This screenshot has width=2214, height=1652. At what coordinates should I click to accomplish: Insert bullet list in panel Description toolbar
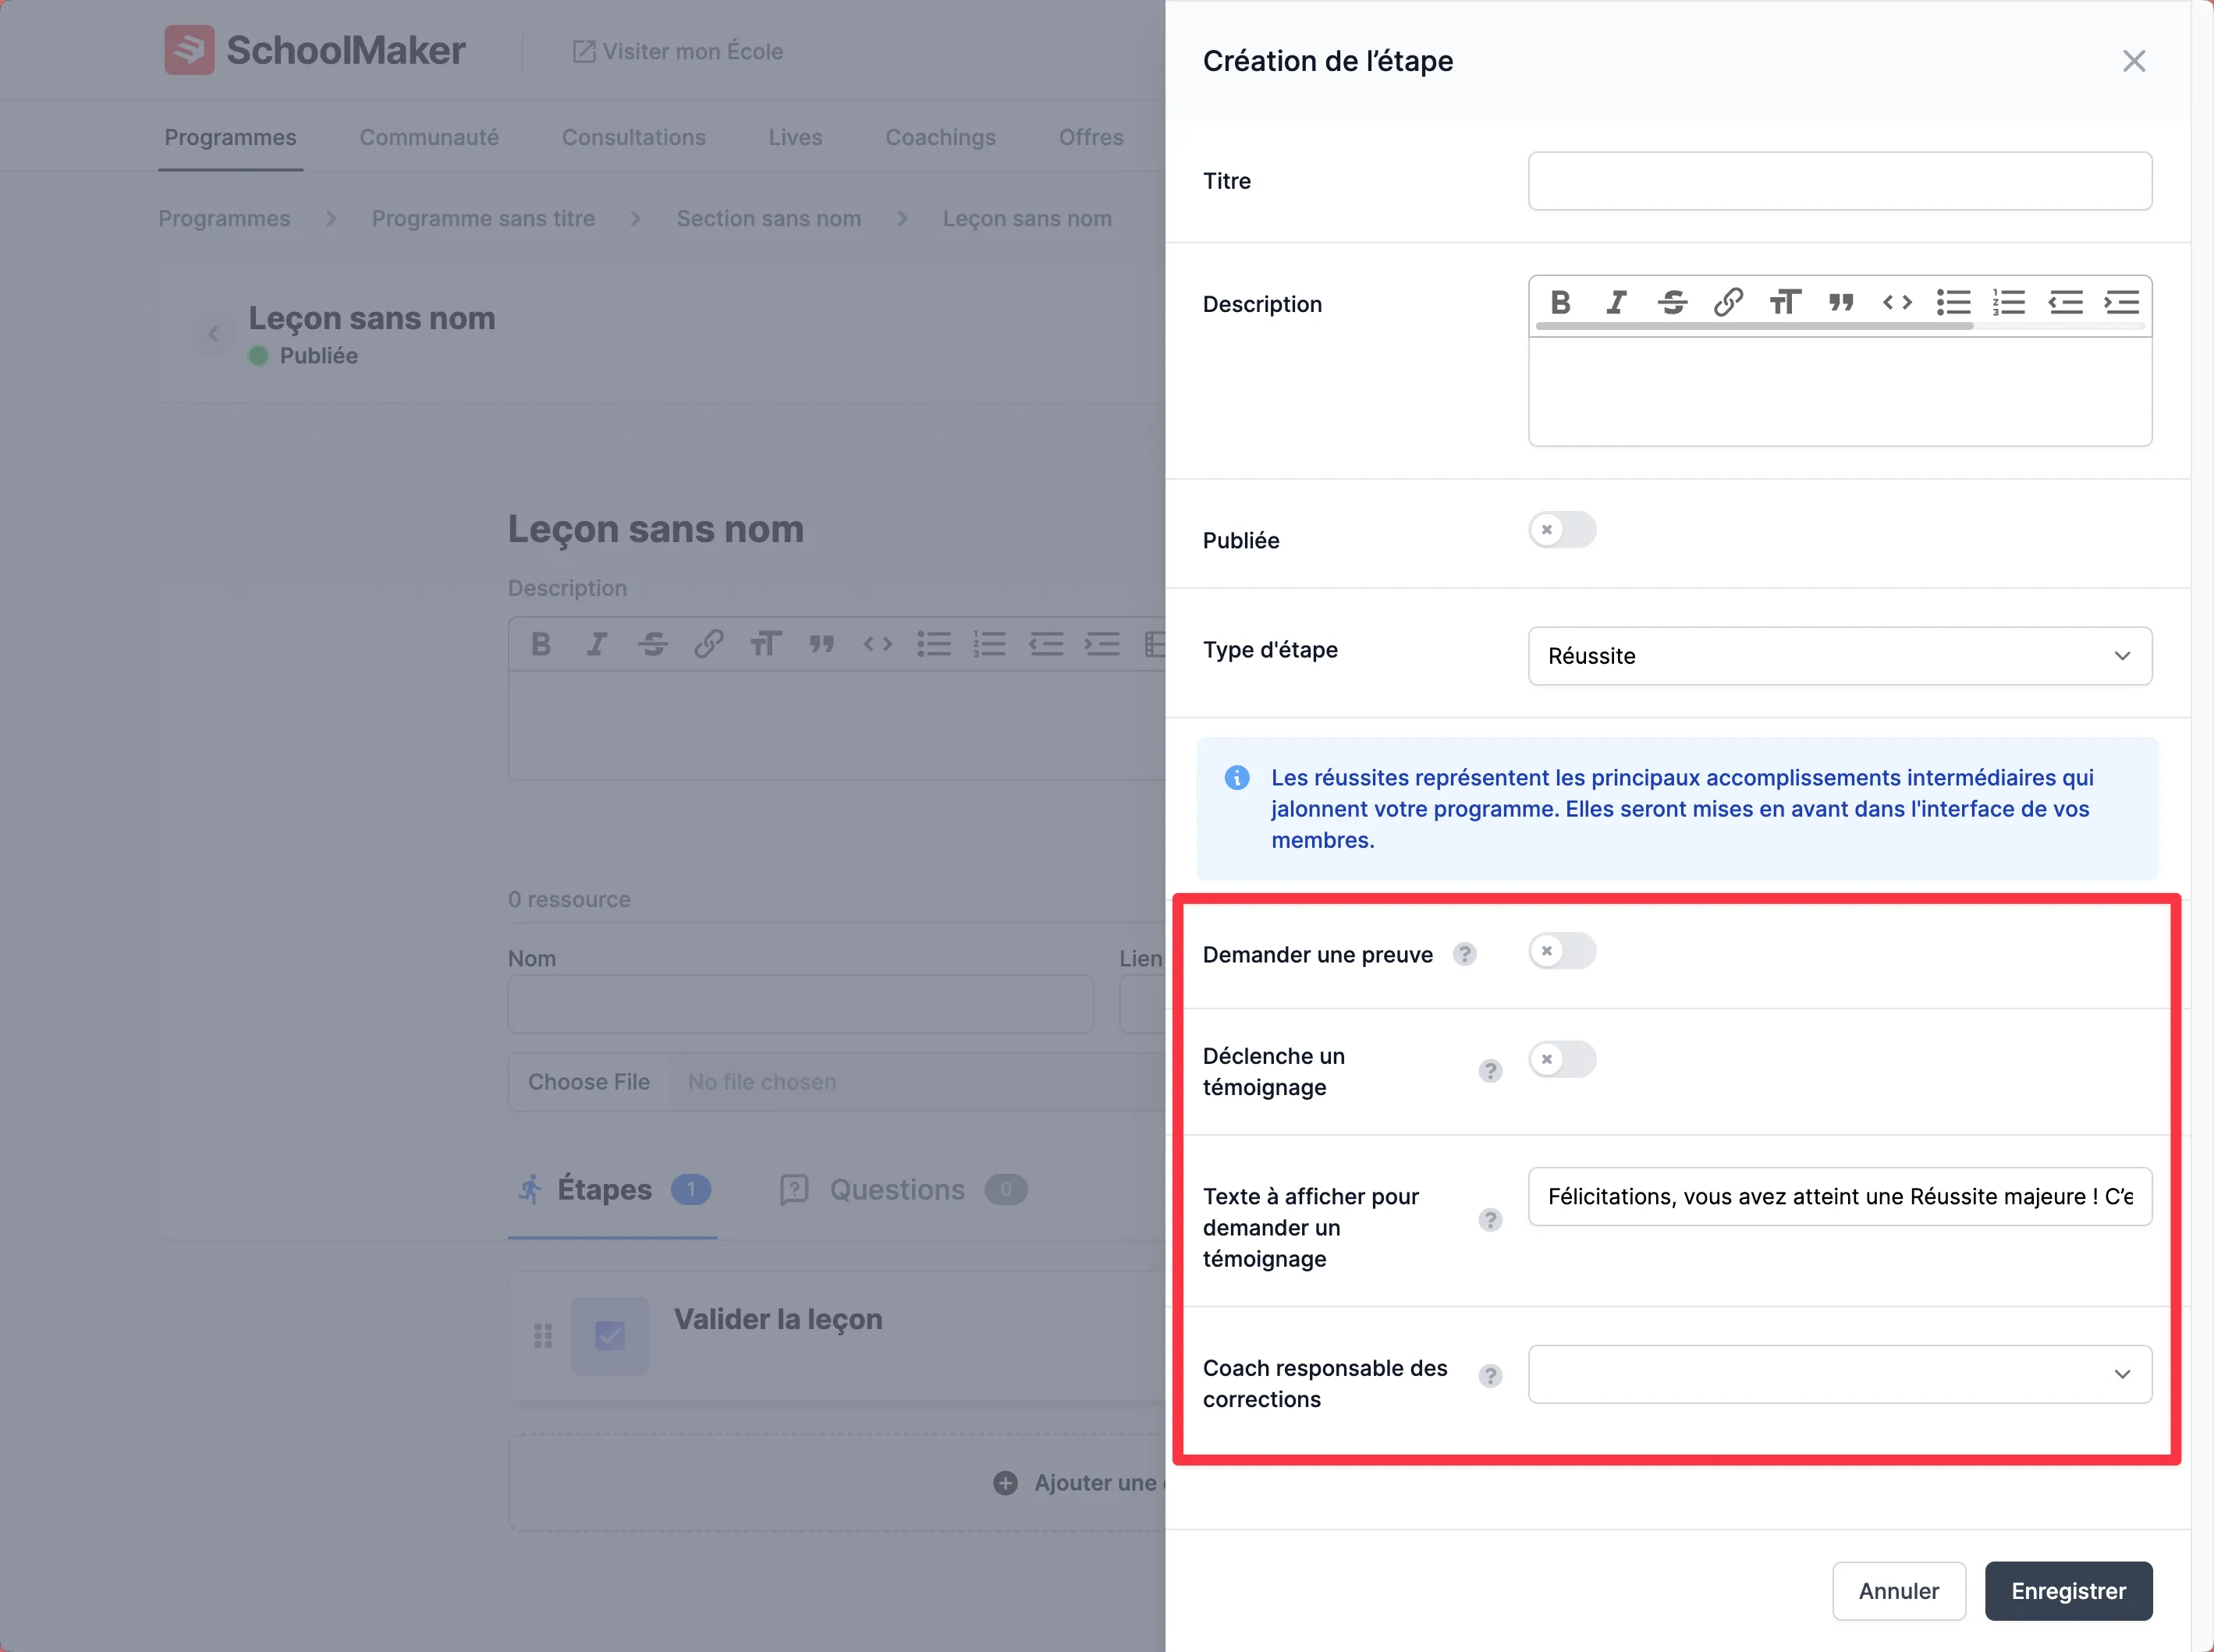(x=1953, y=302)
